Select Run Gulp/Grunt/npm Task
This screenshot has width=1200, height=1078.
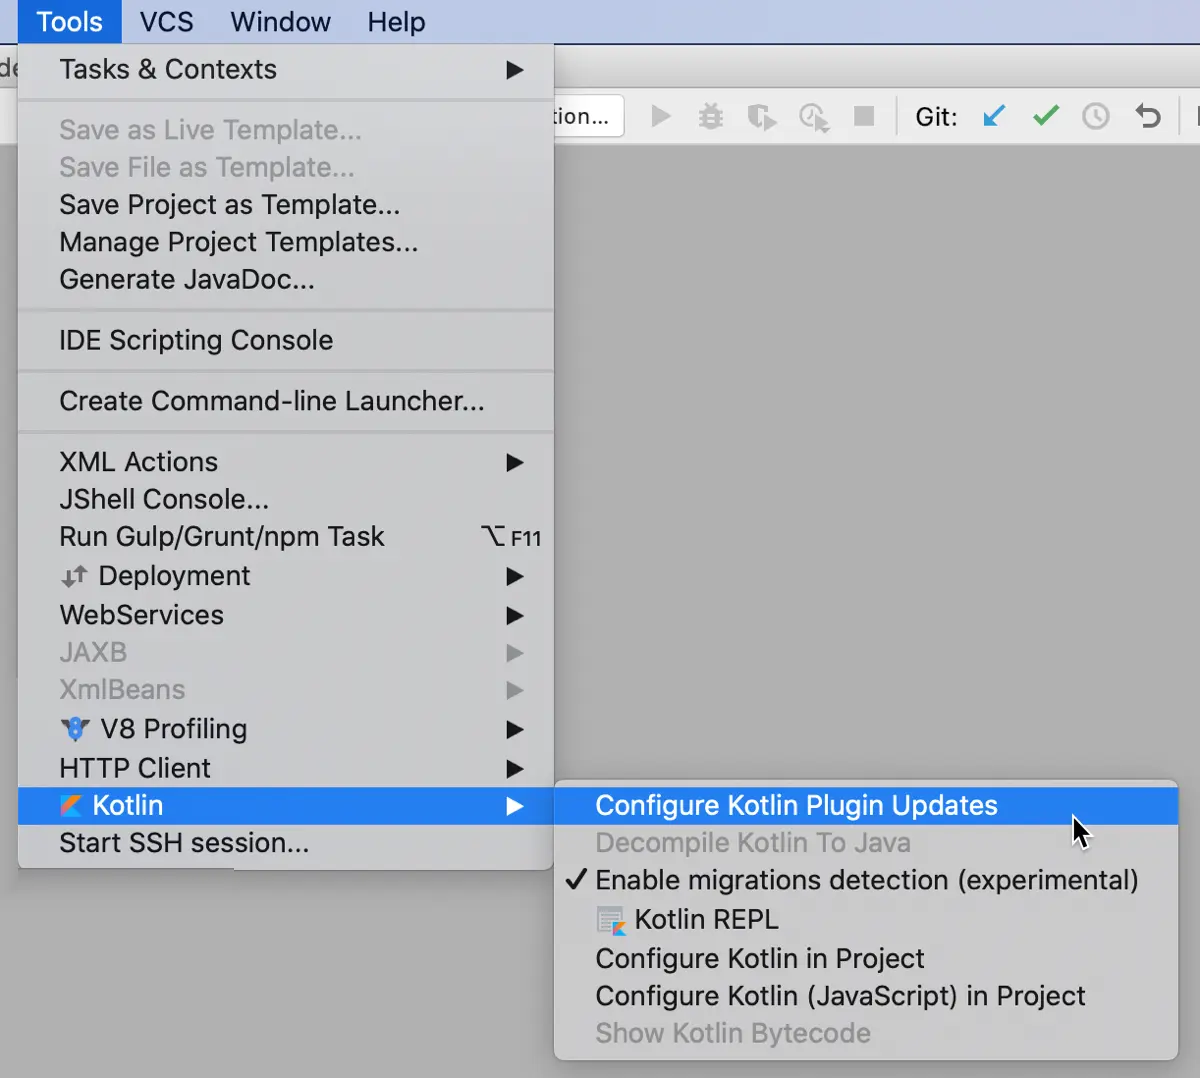pos(286,537)
